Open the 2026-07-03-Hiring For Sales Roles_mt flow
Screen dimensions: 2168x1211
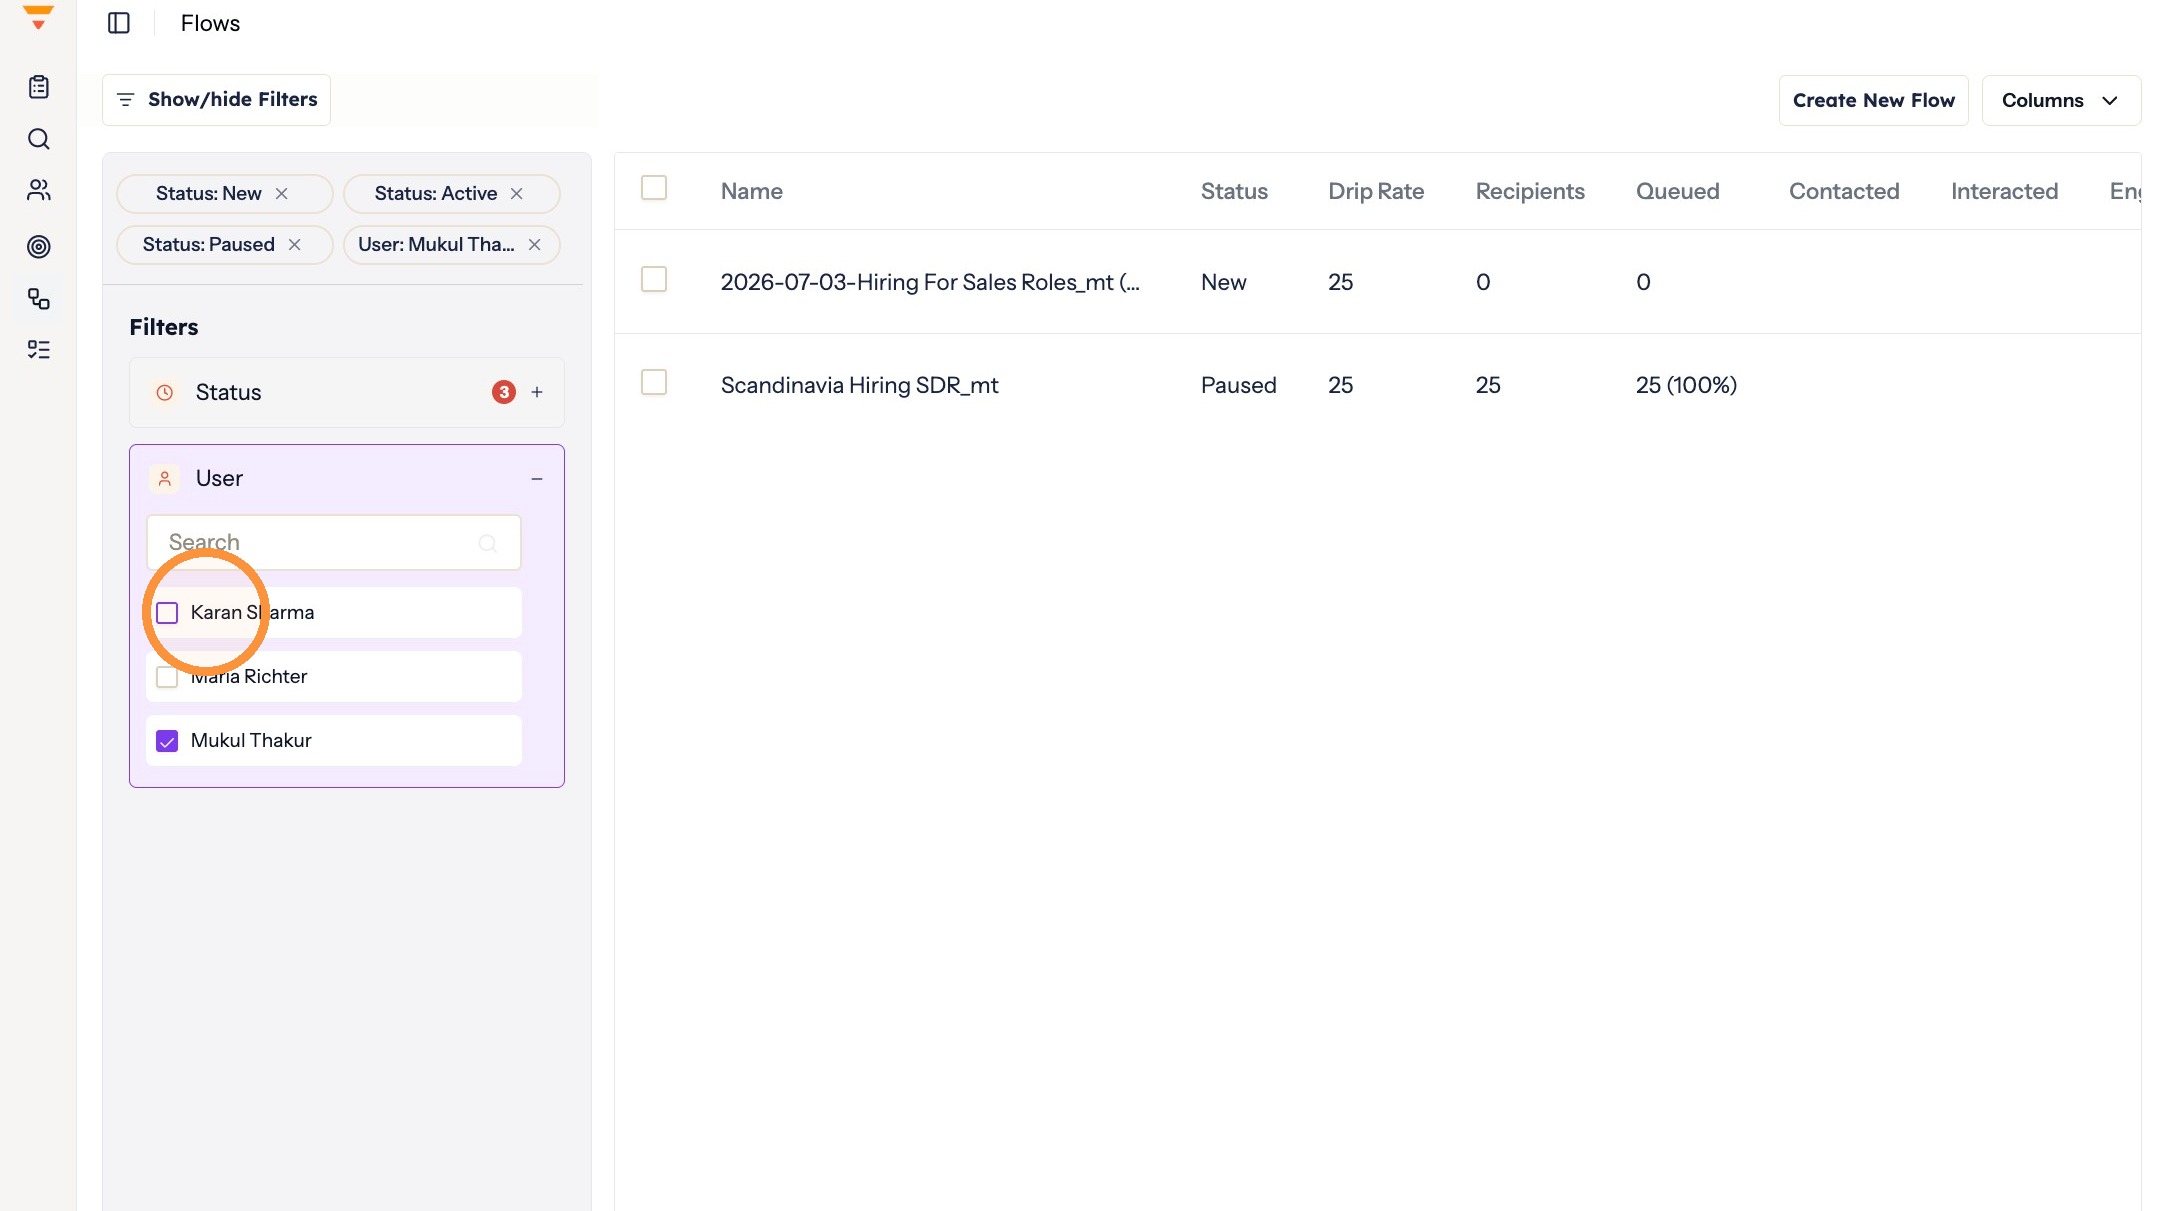pos(930,282)
